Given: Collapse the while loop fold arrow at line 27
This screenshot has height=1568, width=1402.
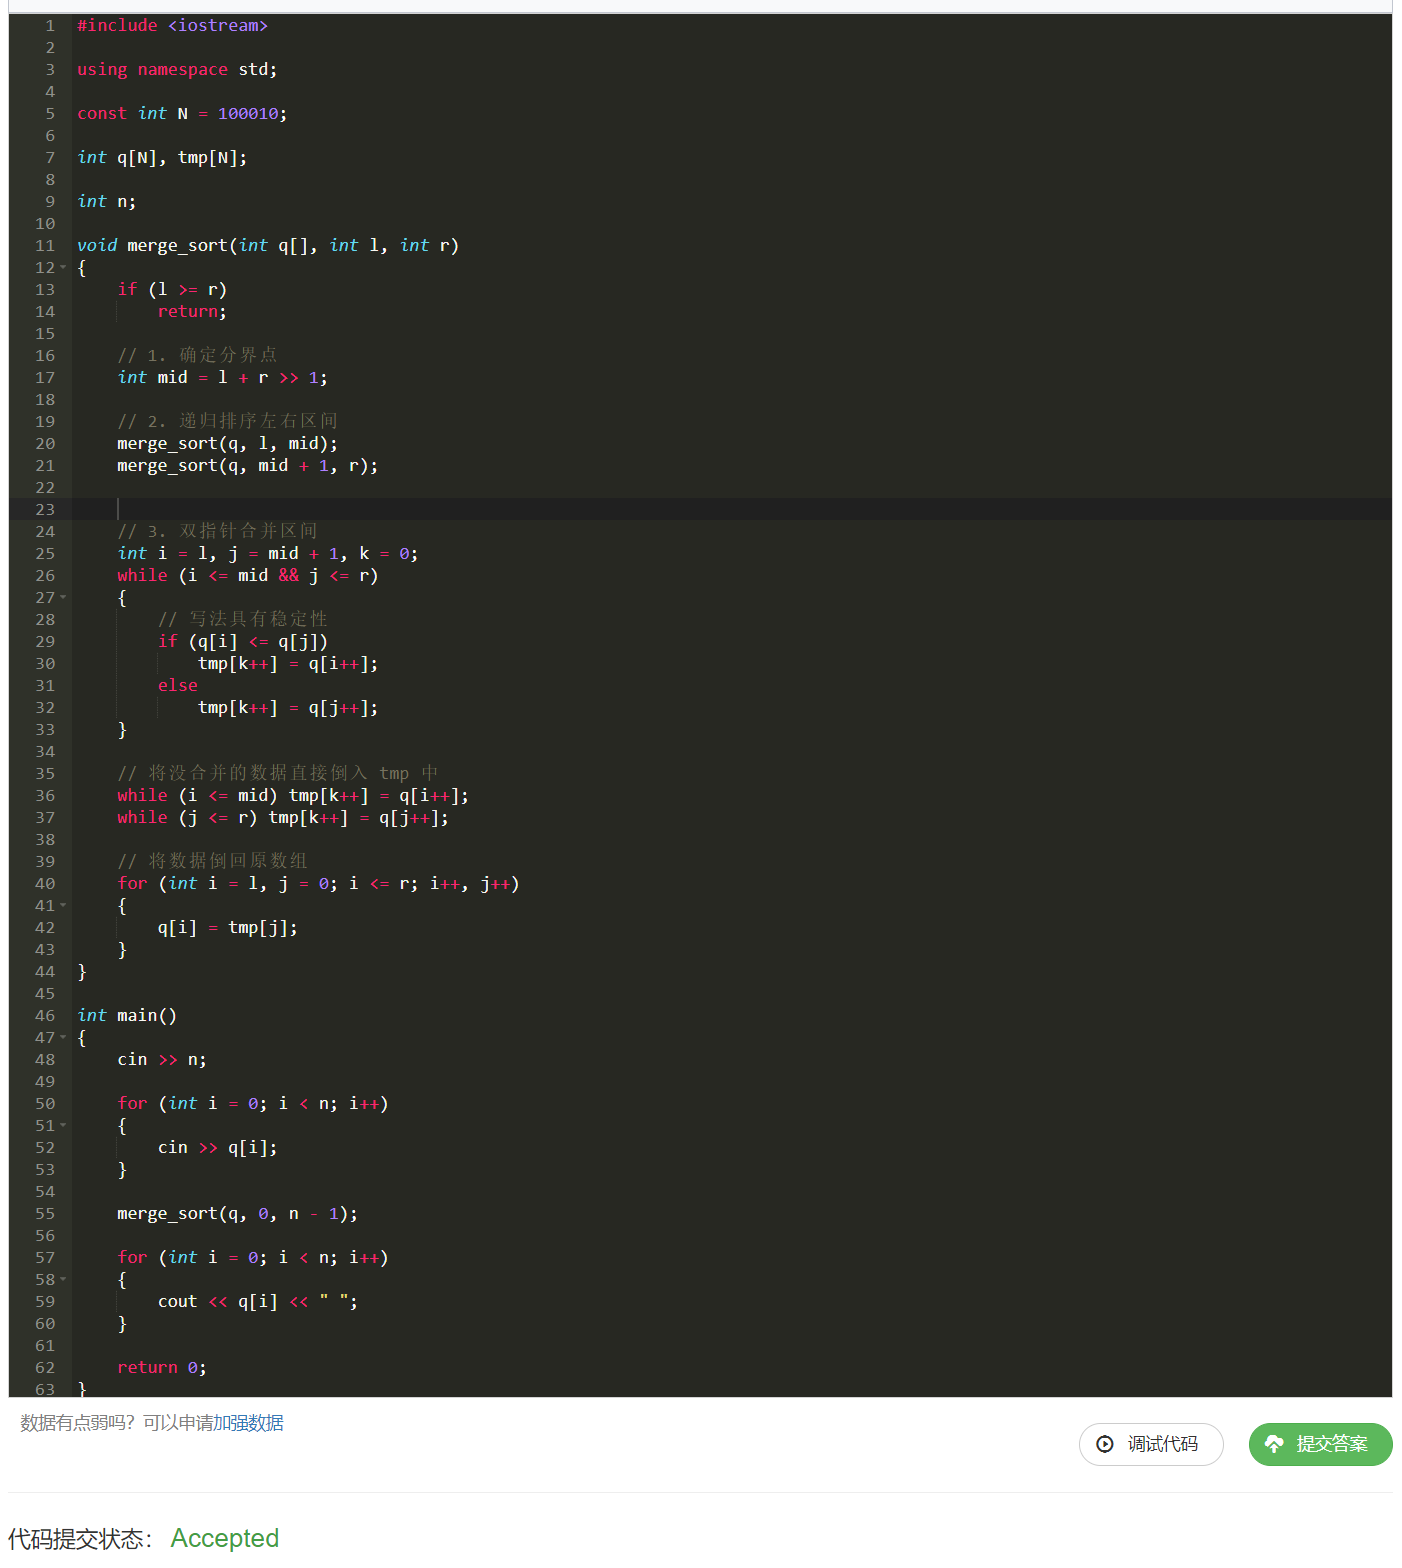Looking at the screenshot, I should click(63, 597).
